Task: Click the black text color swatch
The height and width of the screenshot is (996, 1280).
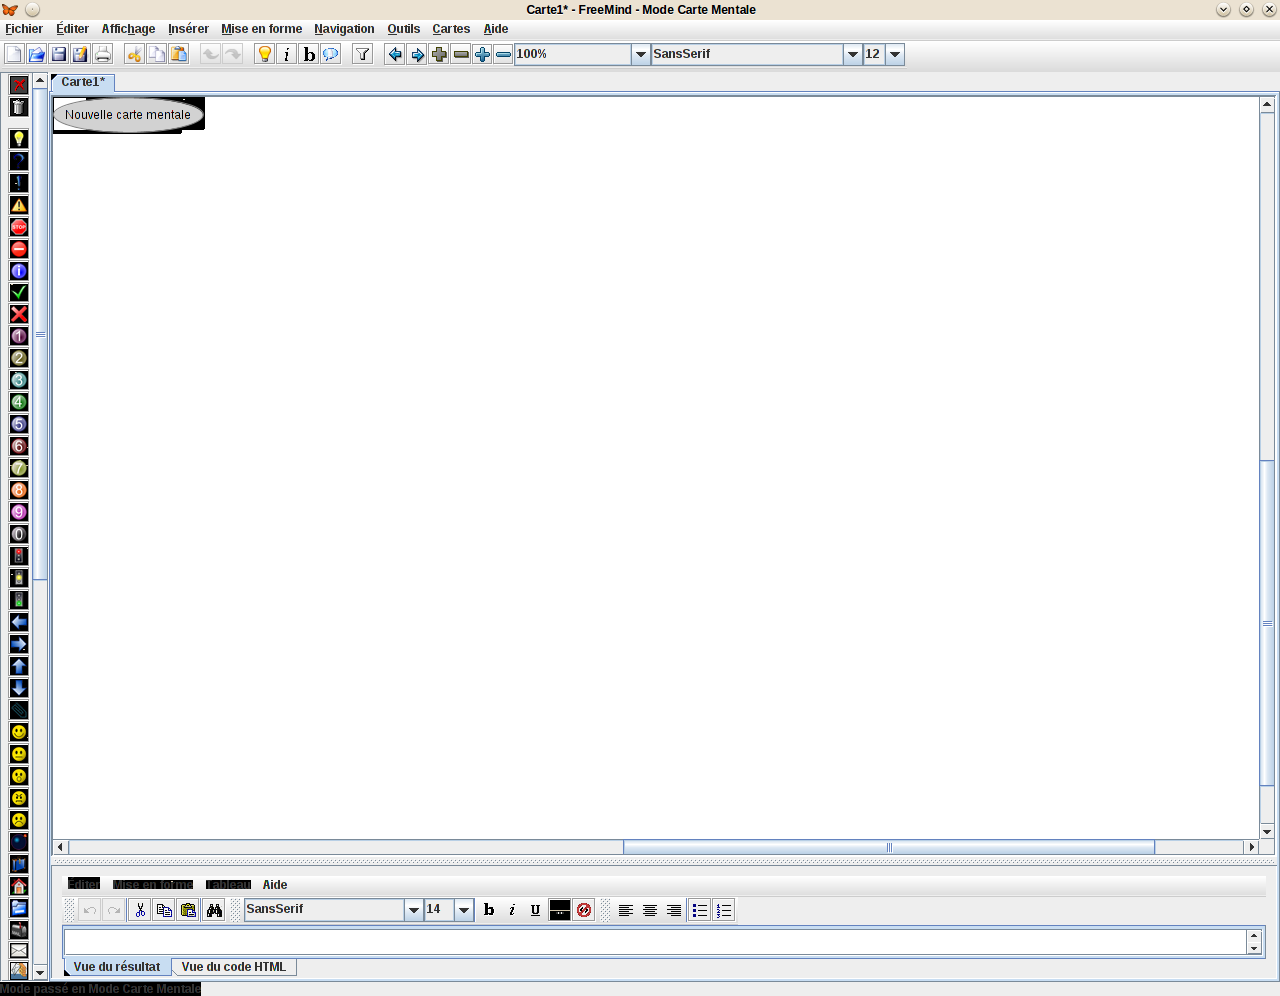Action: [x=560, y=910]
